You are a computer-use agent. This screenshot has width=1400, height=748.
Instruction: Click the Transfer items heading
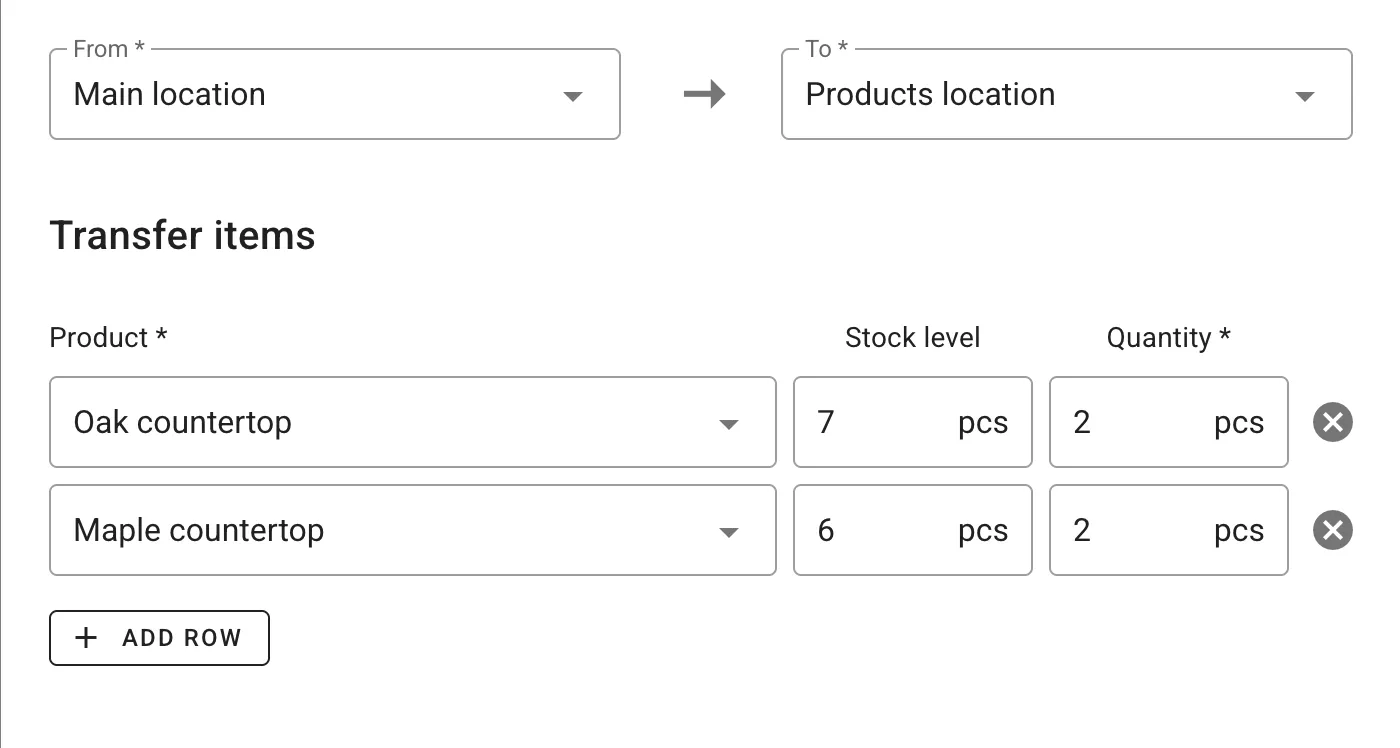point(182,235)
